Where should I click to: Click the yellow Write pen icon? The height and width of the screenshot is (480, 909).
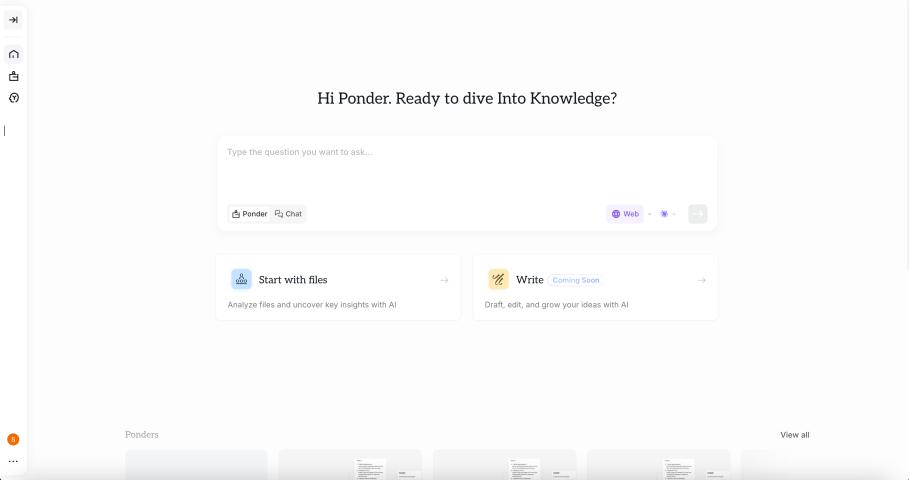coord(498,279)
